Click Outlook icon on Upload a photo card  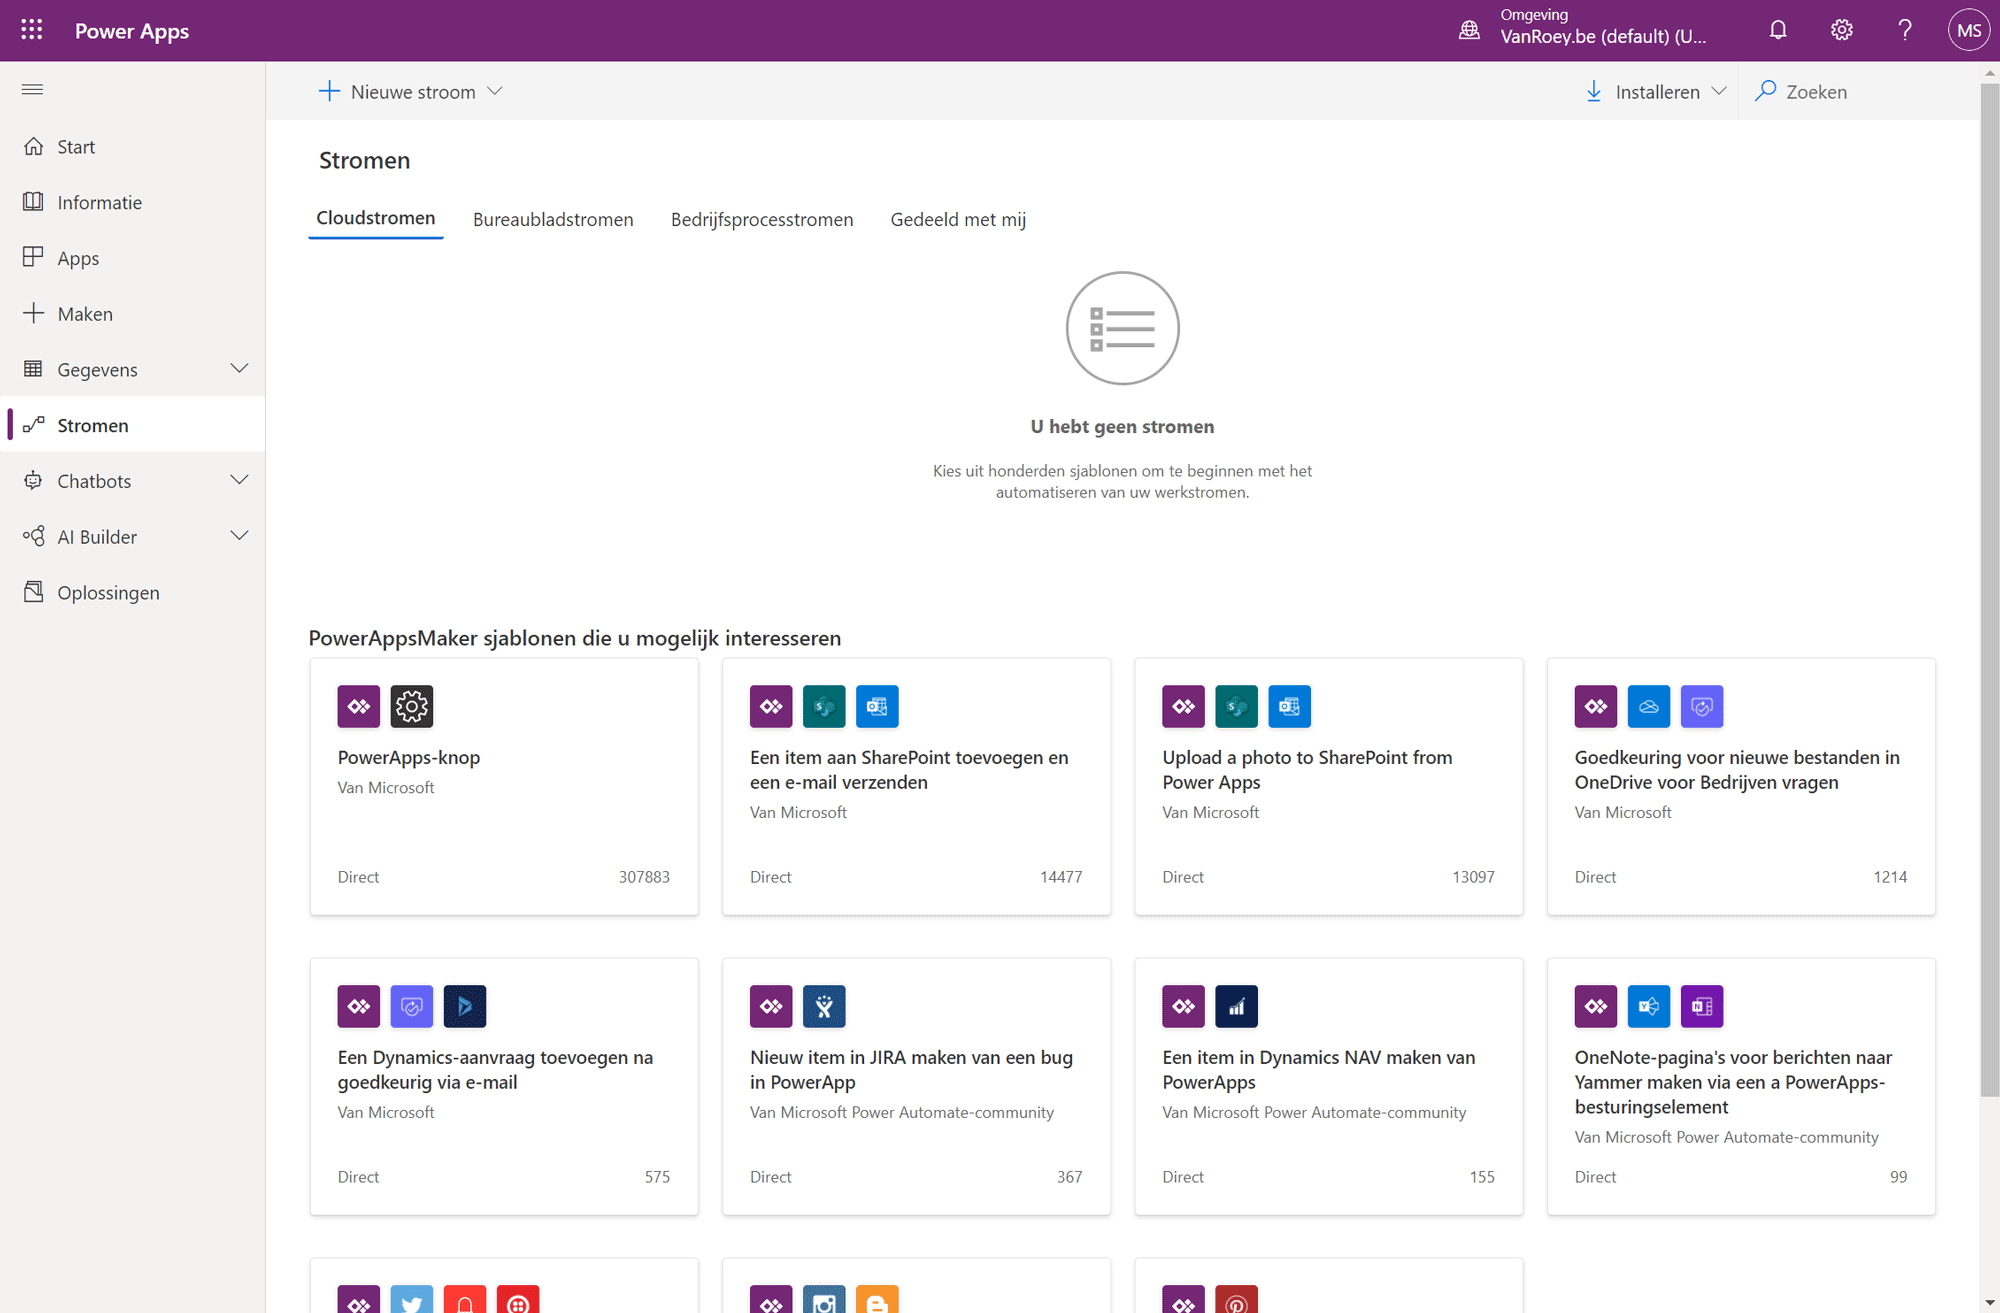[x=1289, y=706]
